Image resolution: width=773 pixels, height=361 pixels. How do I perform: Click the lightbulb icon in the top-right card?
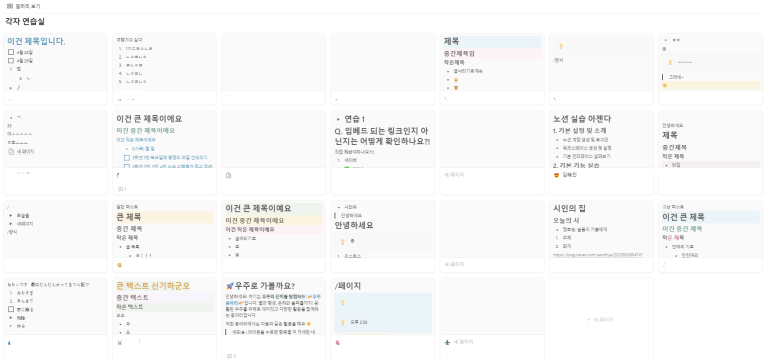(x=670, y=62)
